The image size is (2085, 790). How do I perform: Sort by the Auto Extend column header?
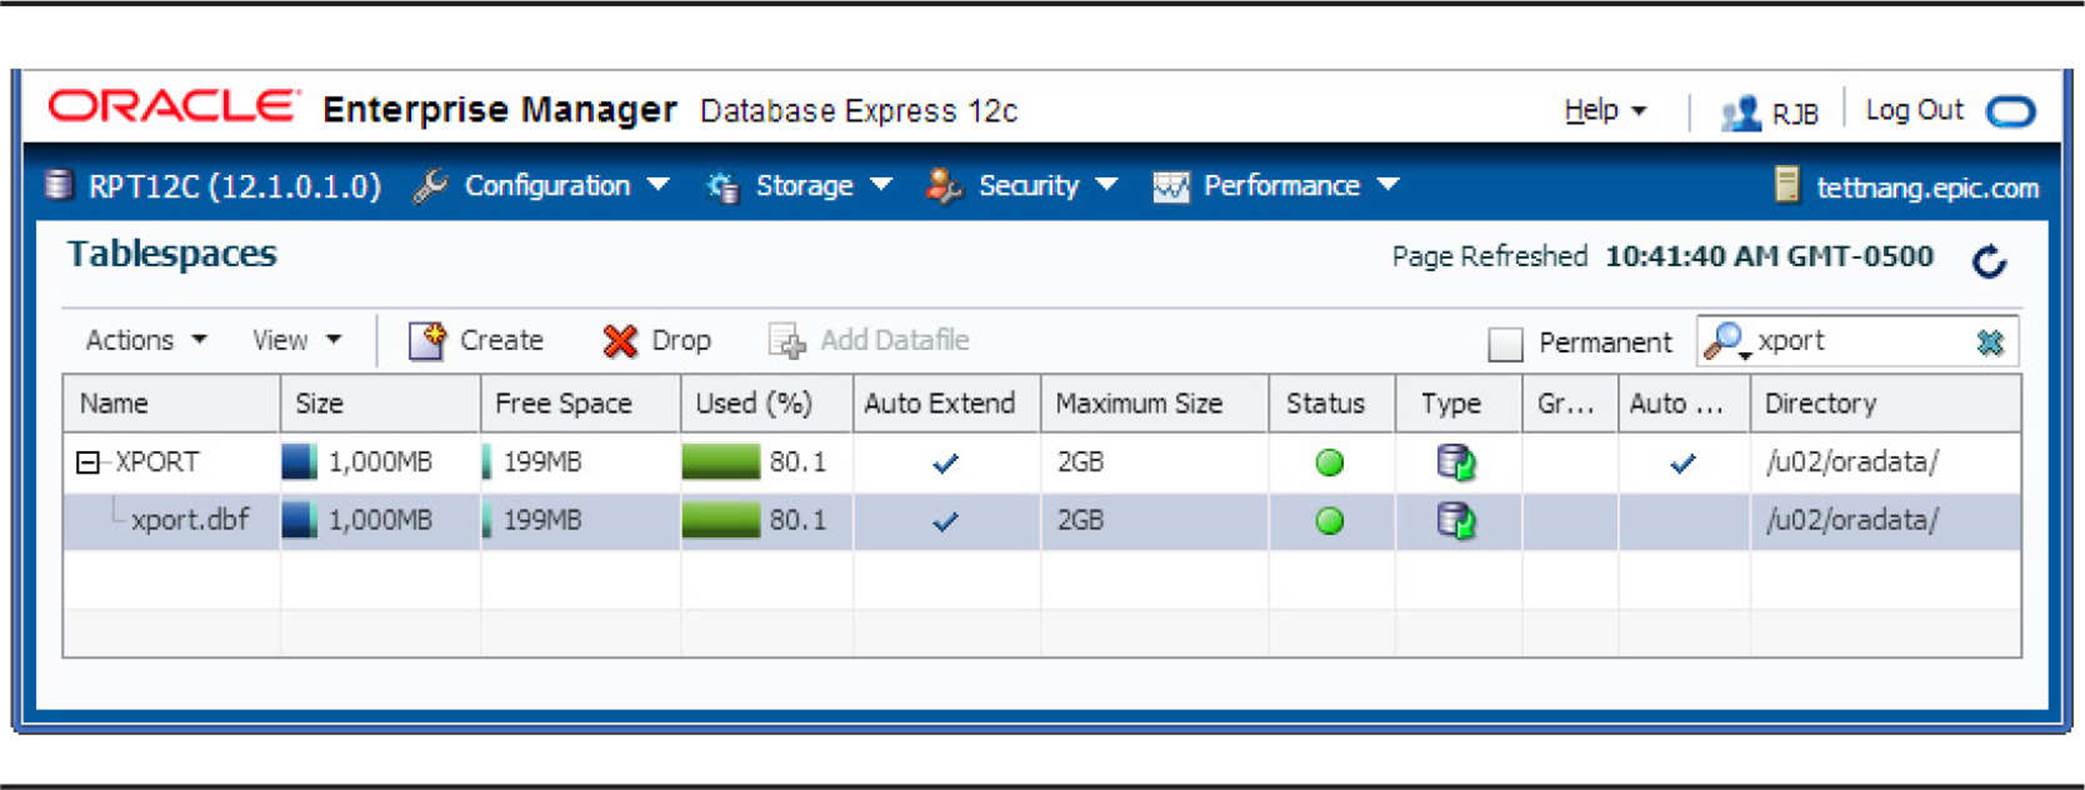click(946, 403)
